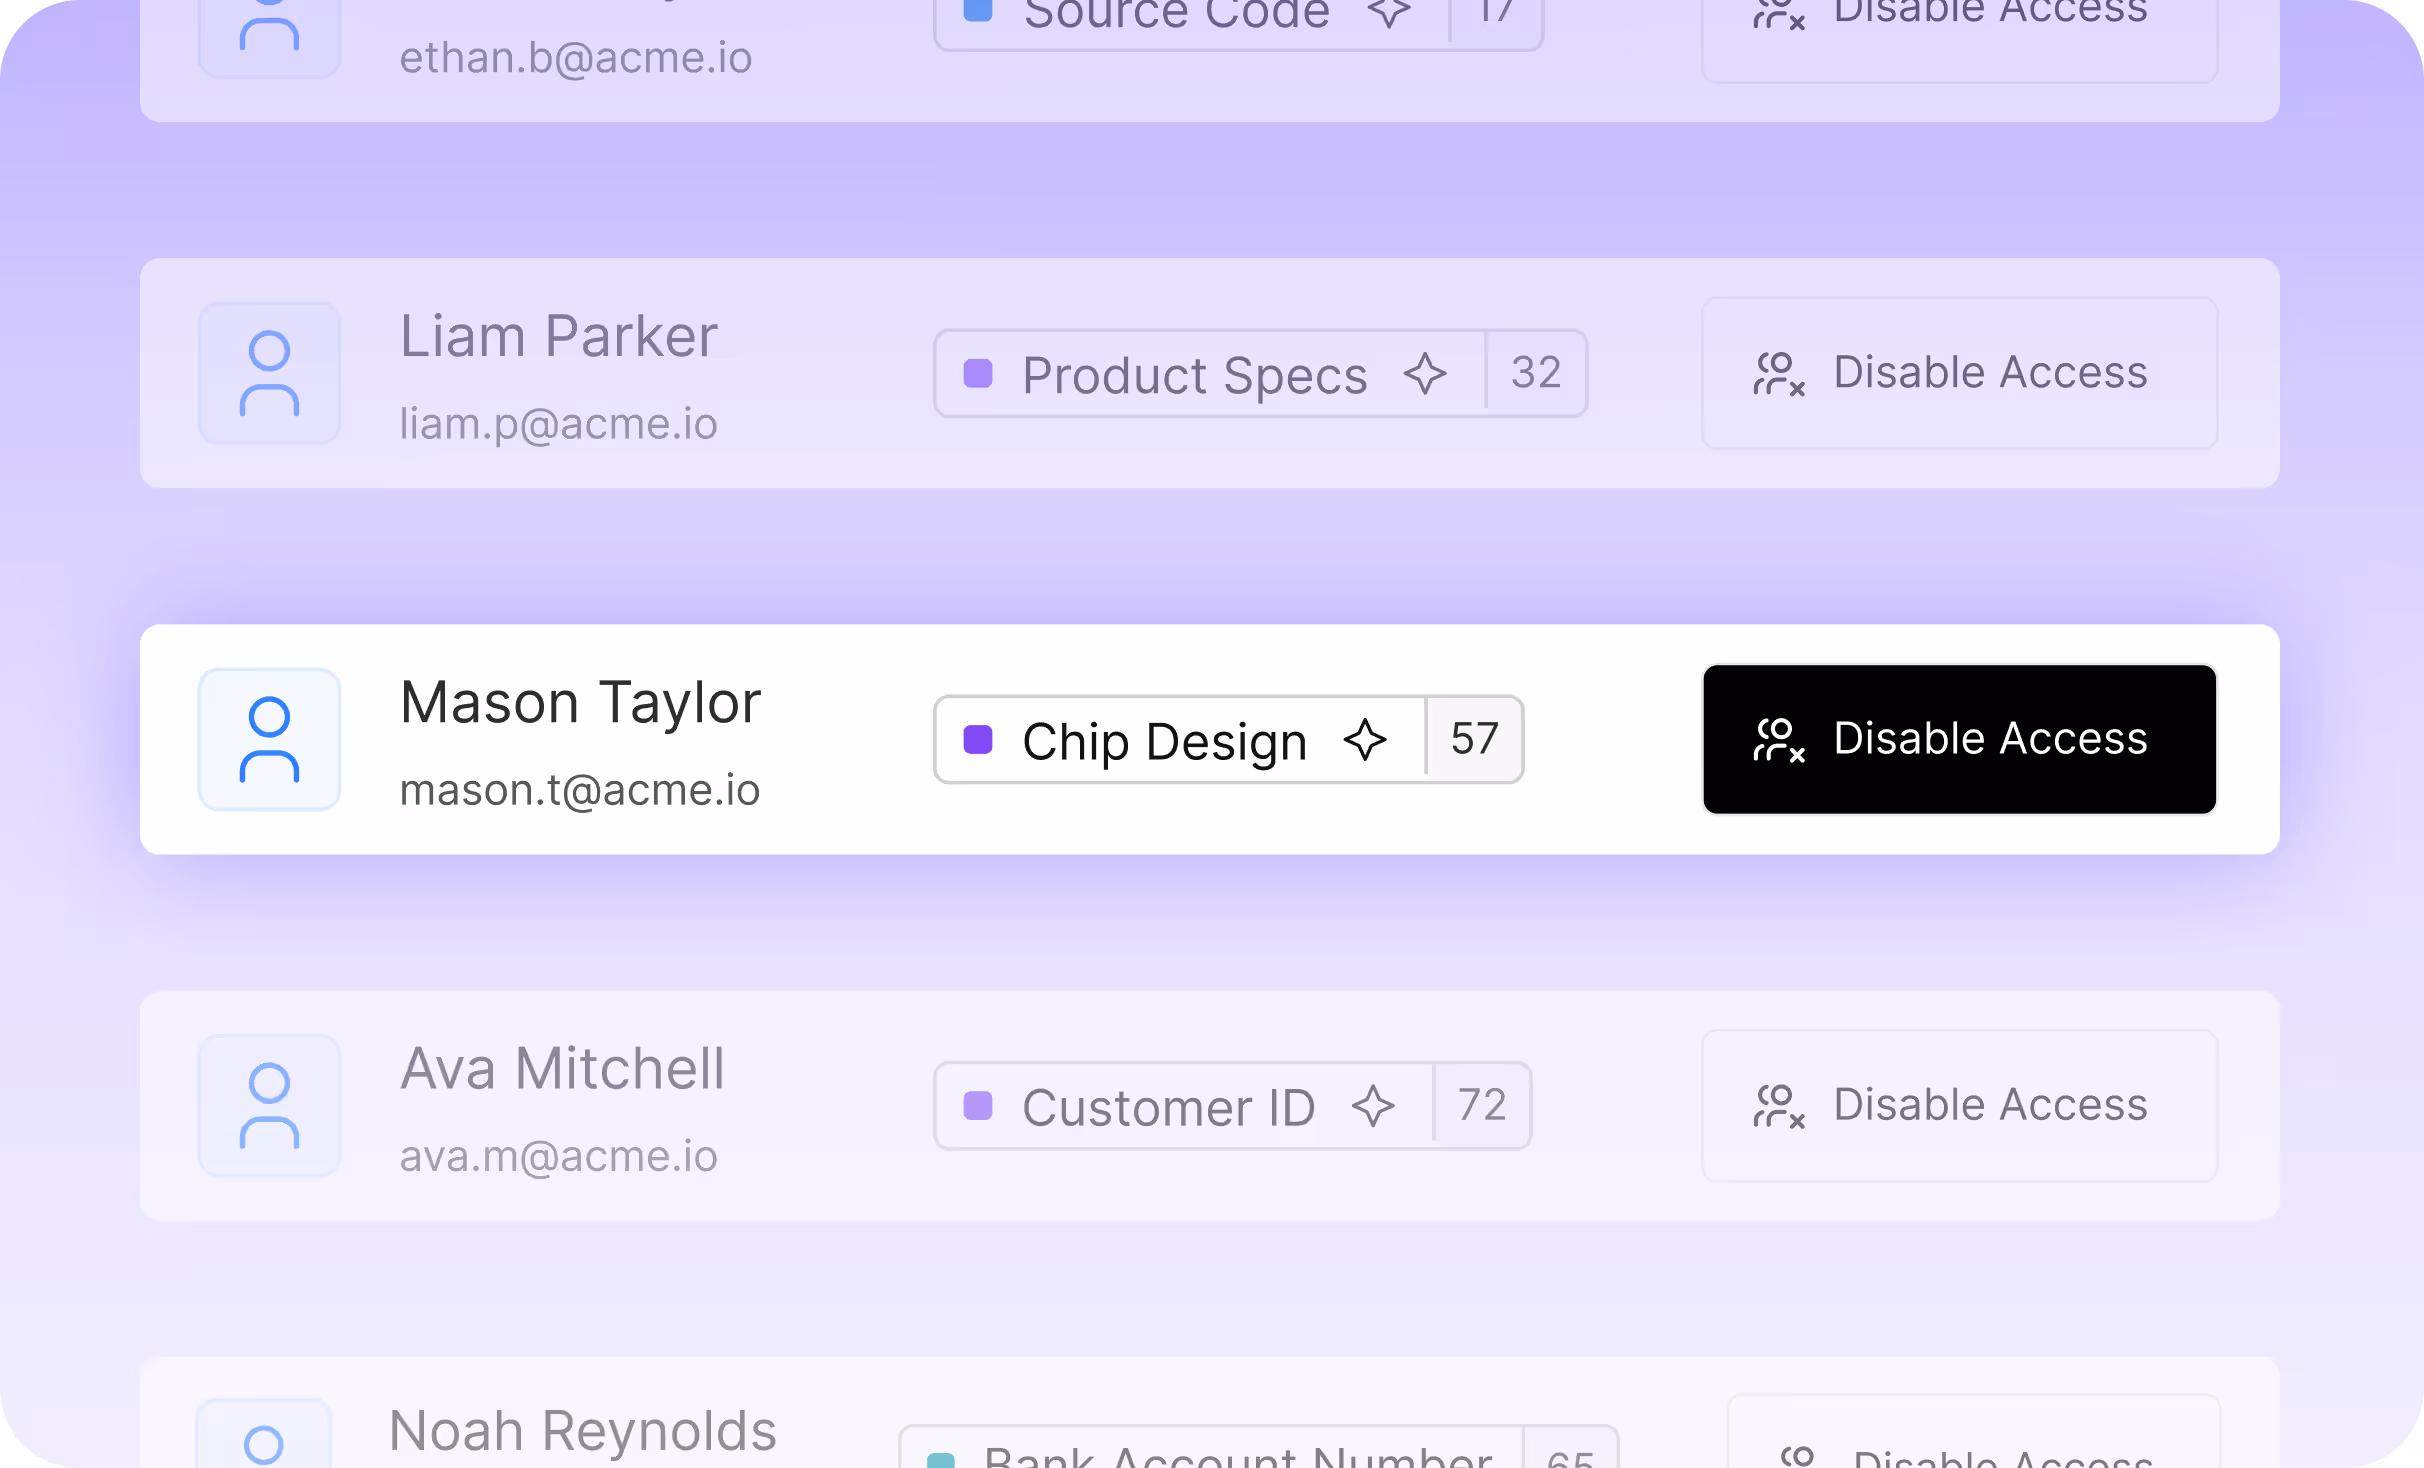Click sparkle icon next to Product Specs

pyautogui.click(x=1425, y=374)
